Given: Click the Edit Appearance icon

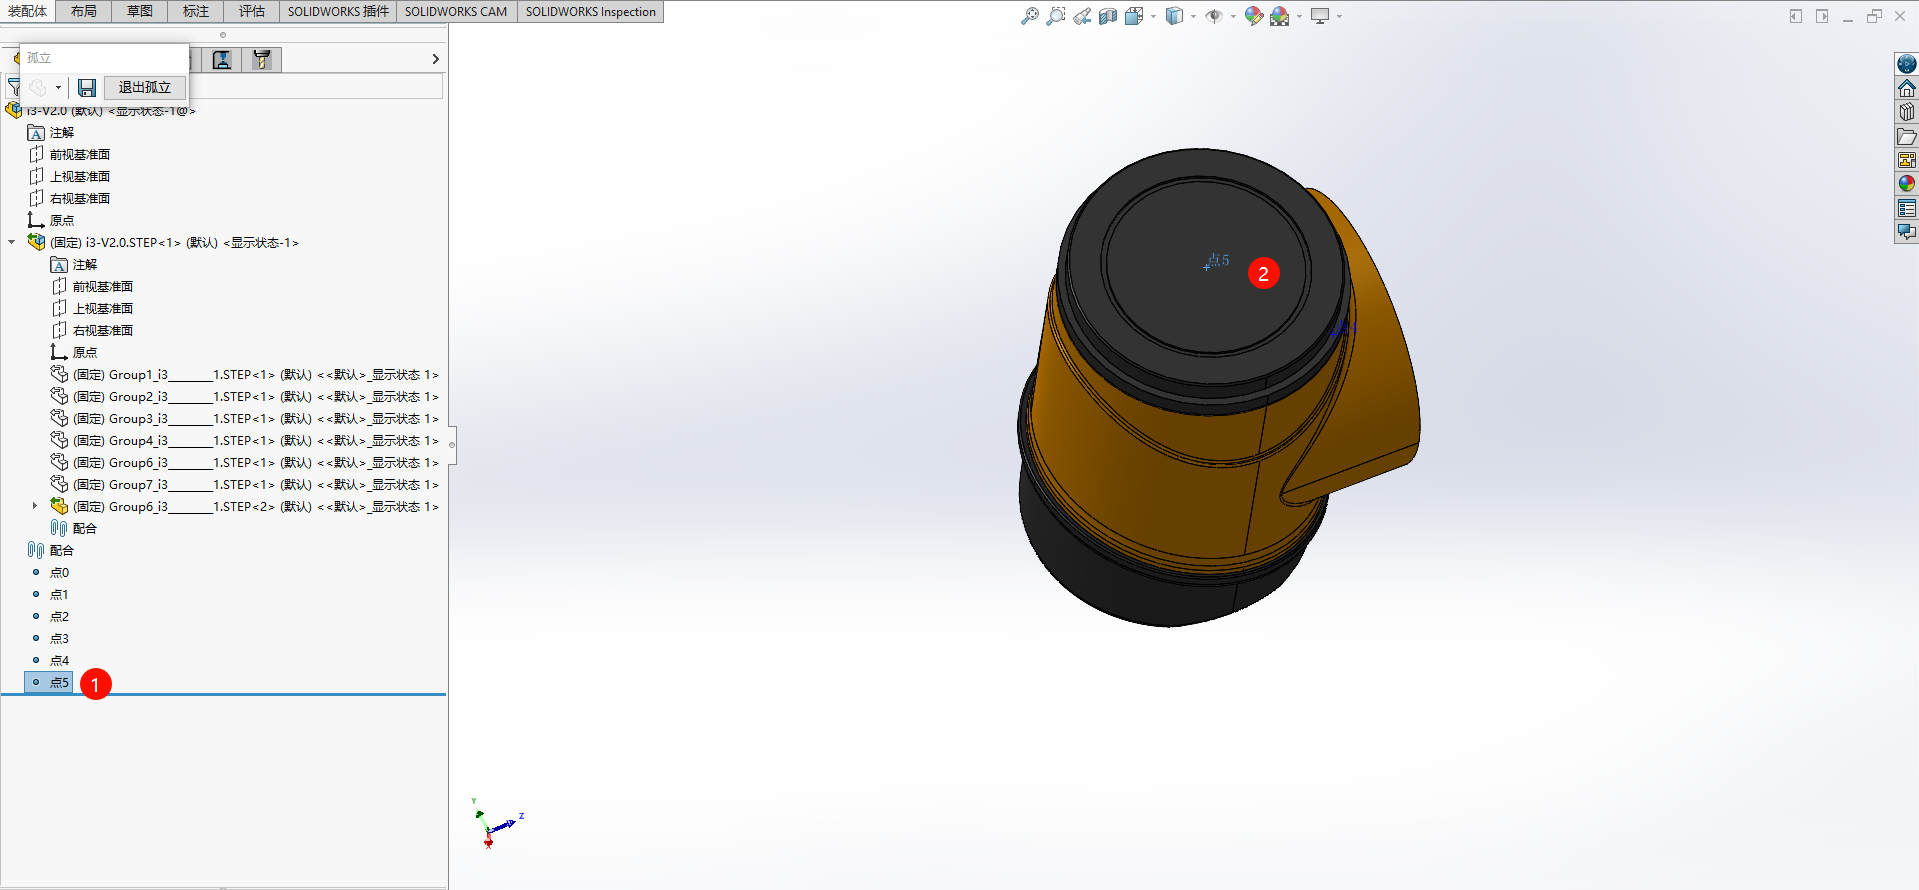Looking at the screenshot, I should click(1254, 16).
